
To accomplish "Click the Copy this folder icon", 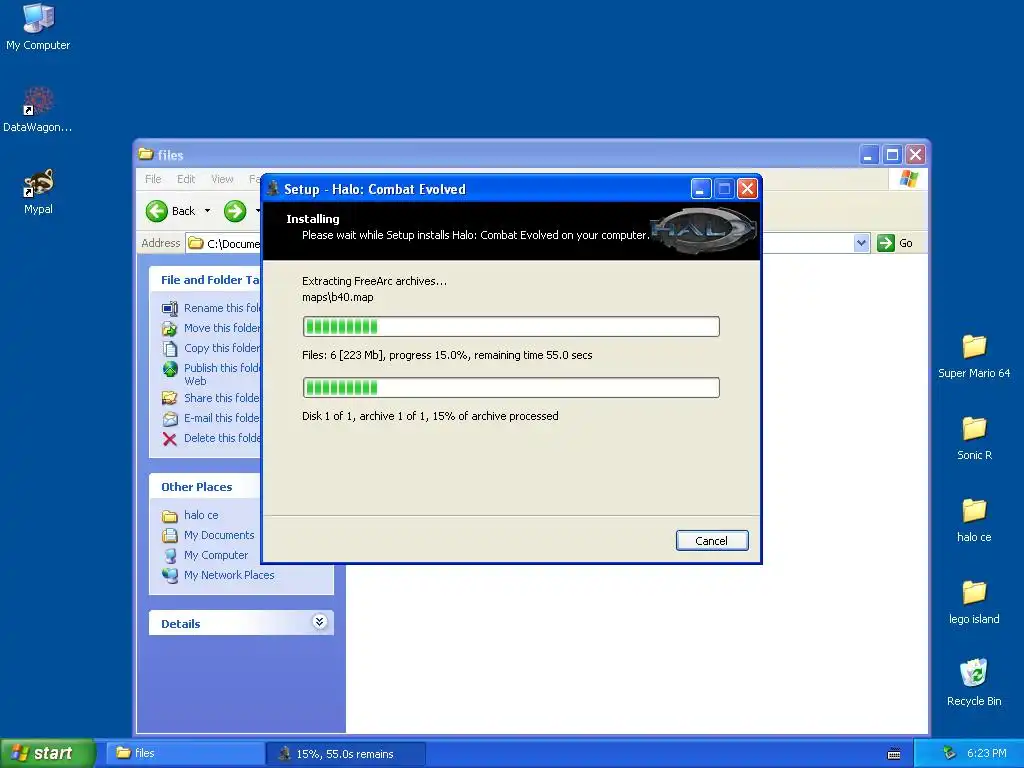I will (x=170, y=349).
